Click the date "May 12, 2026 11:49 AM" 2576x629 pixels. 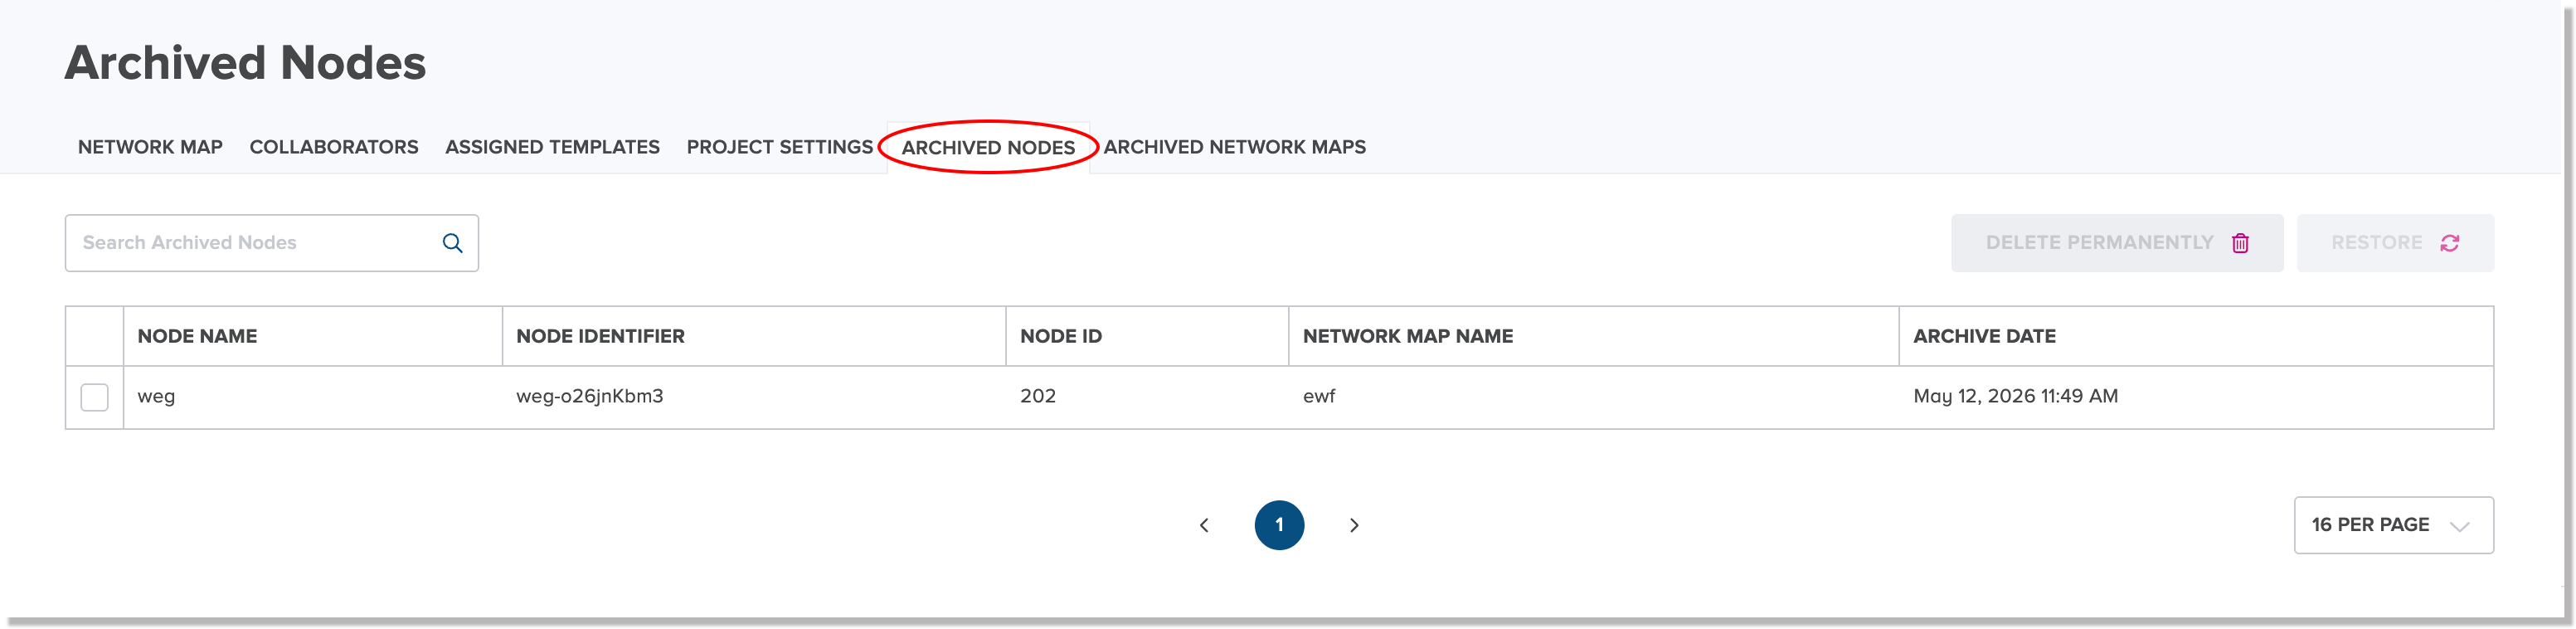(2015, 396)
